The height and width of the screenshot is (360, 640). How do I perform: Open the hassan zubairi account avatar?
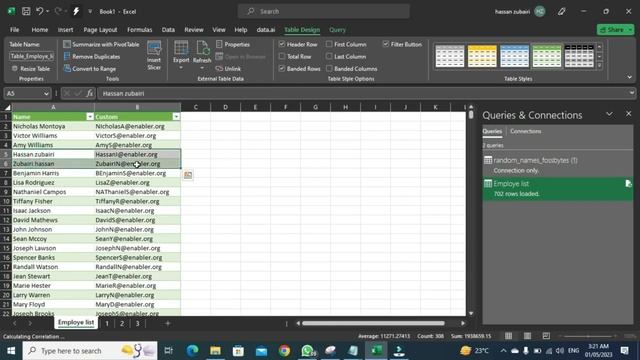click(540, 11)
